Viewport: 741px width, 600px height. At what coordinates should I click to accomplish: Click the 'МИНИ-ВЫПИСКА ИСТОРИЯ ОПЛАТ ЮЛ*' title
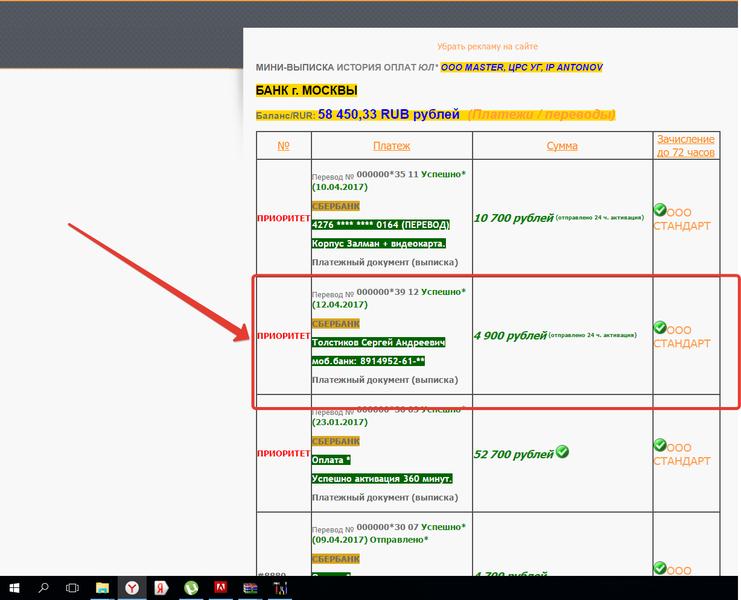pos(347,68)
